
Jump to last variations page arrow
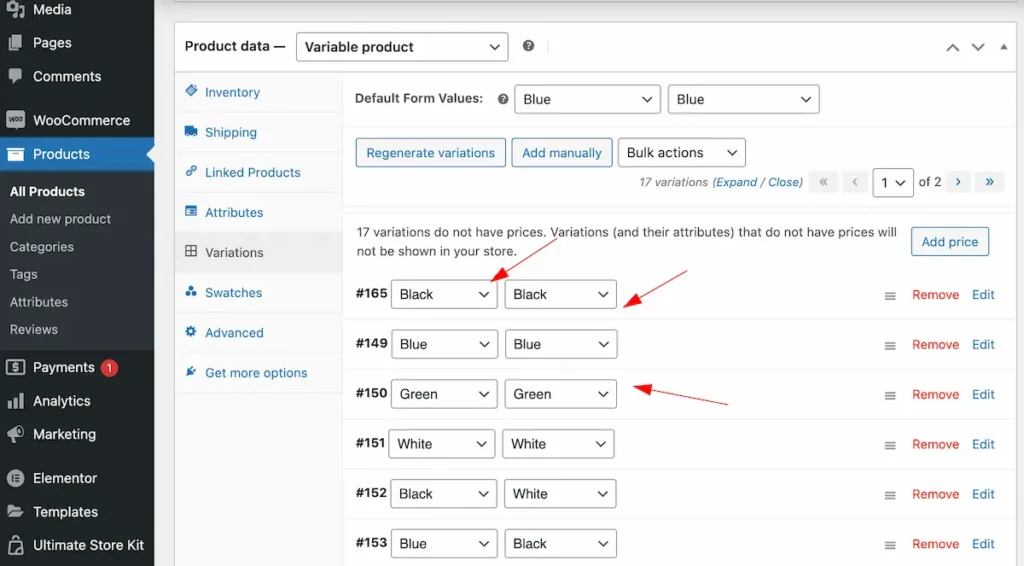(989, 182)
